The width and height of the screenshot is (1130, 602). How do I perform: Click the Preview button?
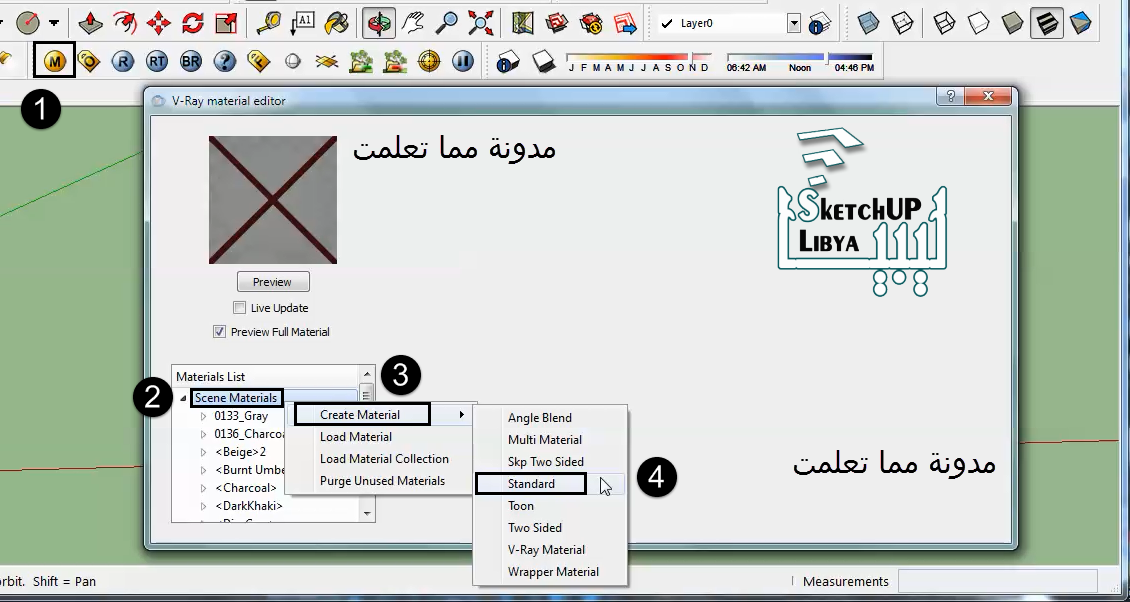(273, 282)
